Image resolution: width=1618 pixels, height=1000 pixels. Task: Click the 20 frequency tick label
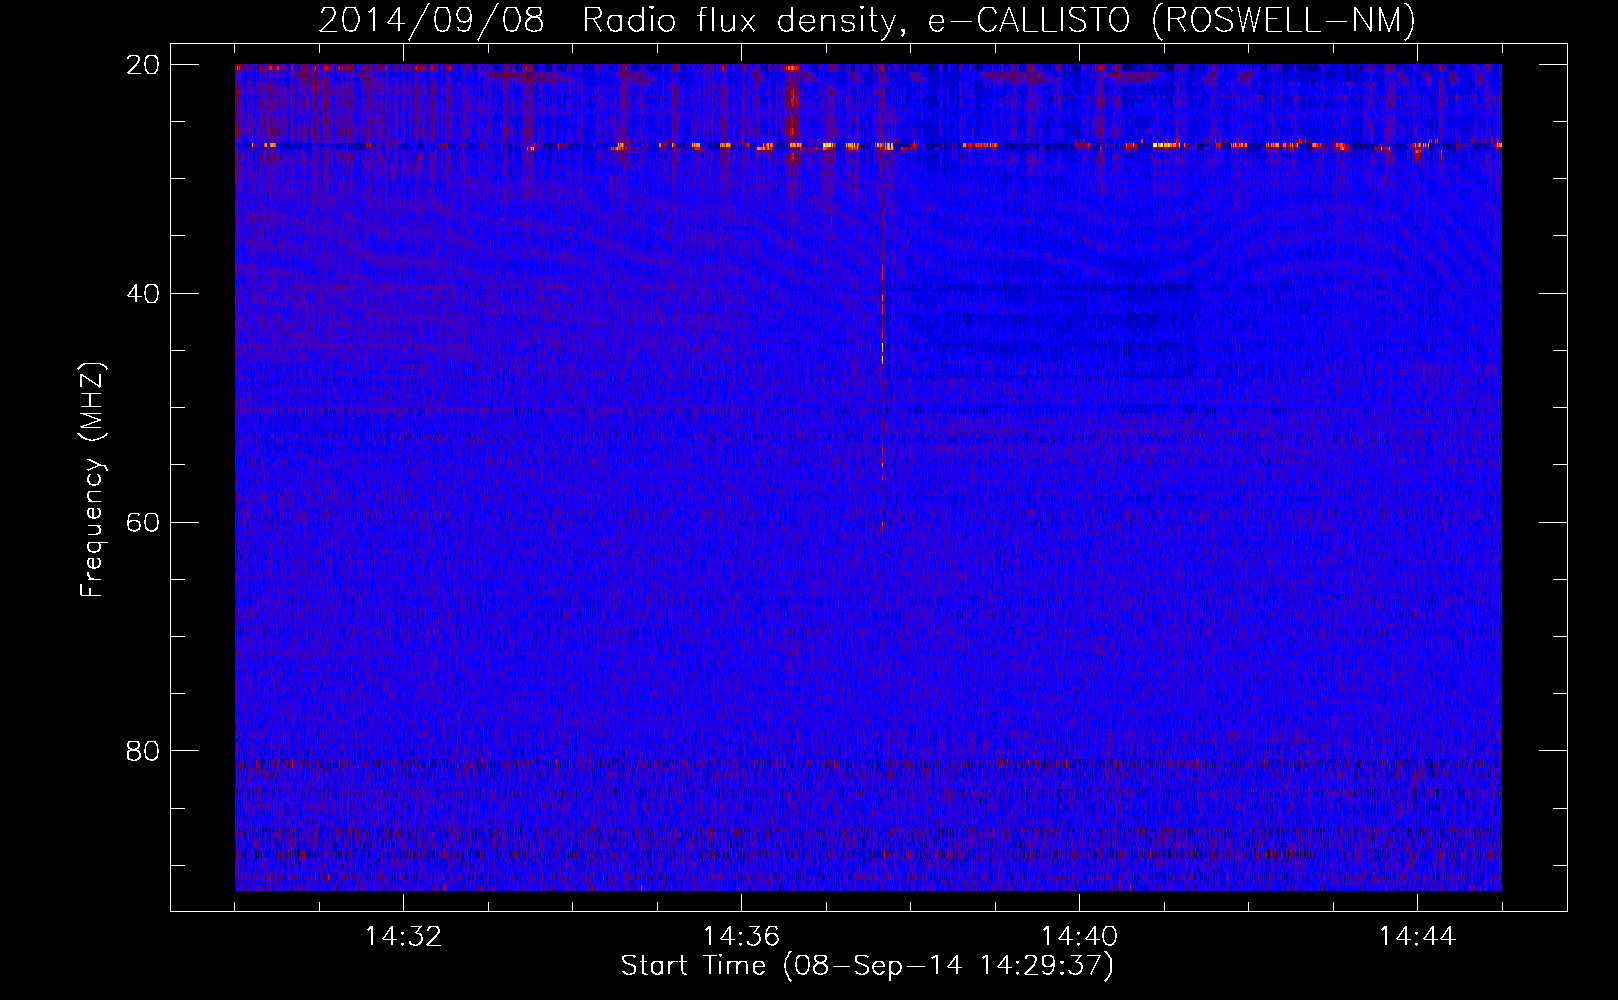142,65
